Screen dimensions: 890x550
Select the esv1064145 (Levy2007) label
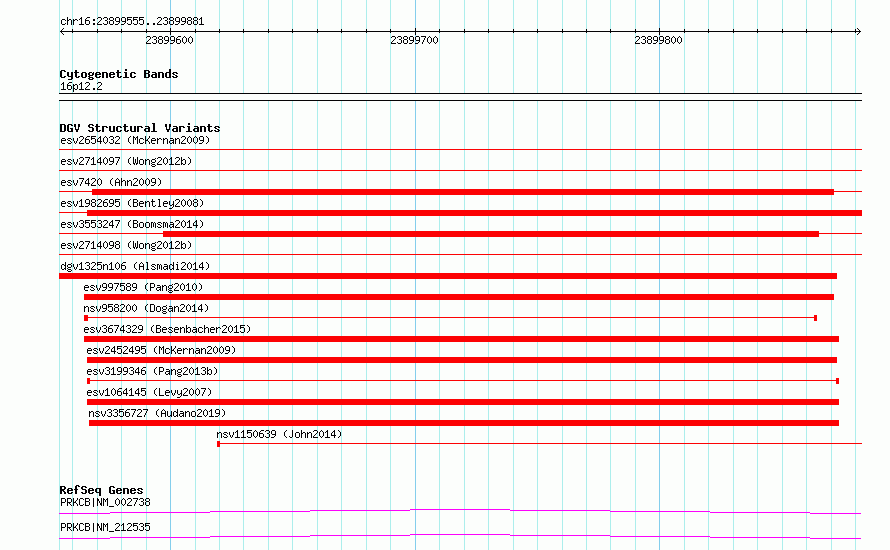[149, 392]
